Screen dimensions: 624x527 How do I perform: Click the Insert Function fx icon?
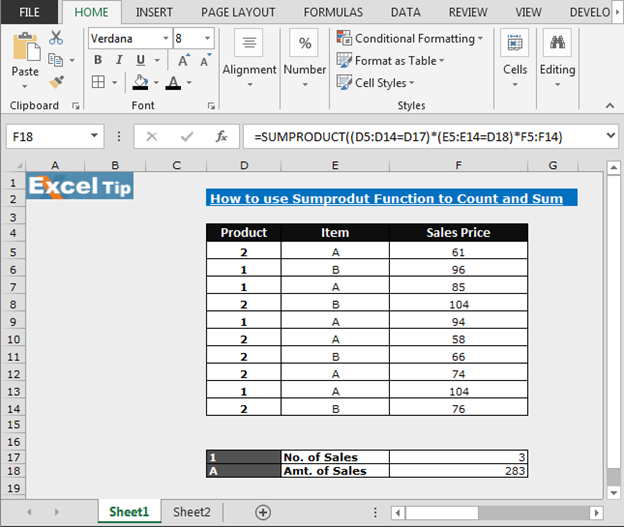coord(221,136)
